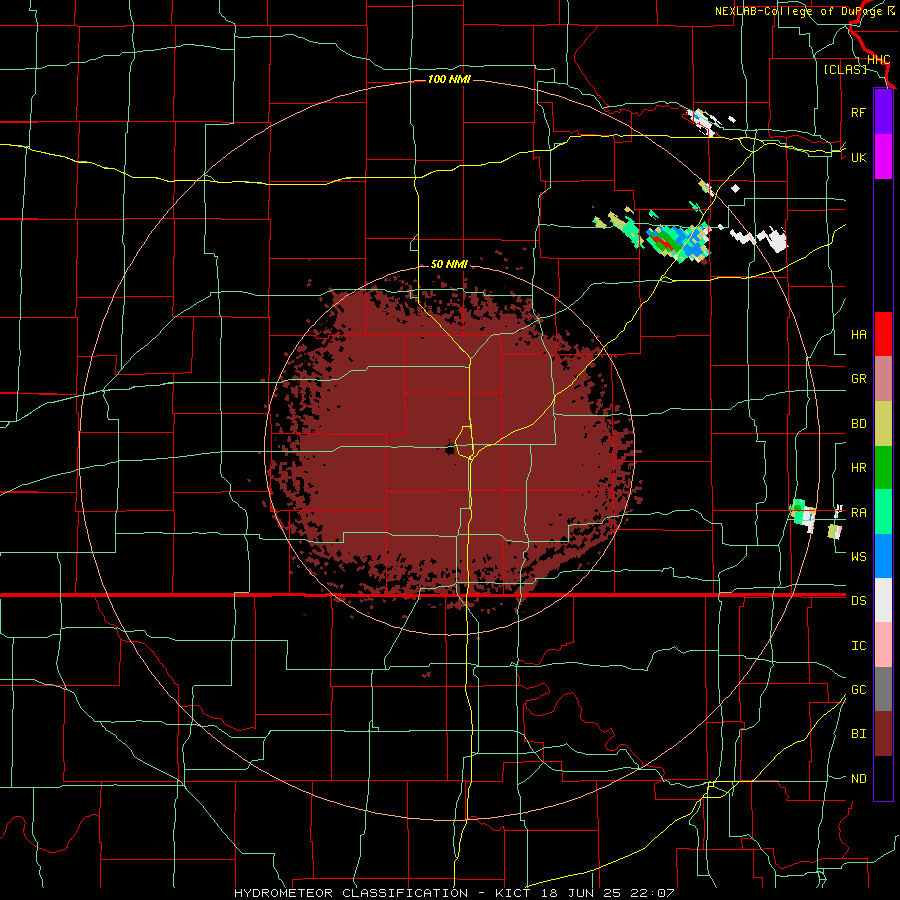Click the HA legend label
Viewport: 900px width, 900px height.
[858, 335]
